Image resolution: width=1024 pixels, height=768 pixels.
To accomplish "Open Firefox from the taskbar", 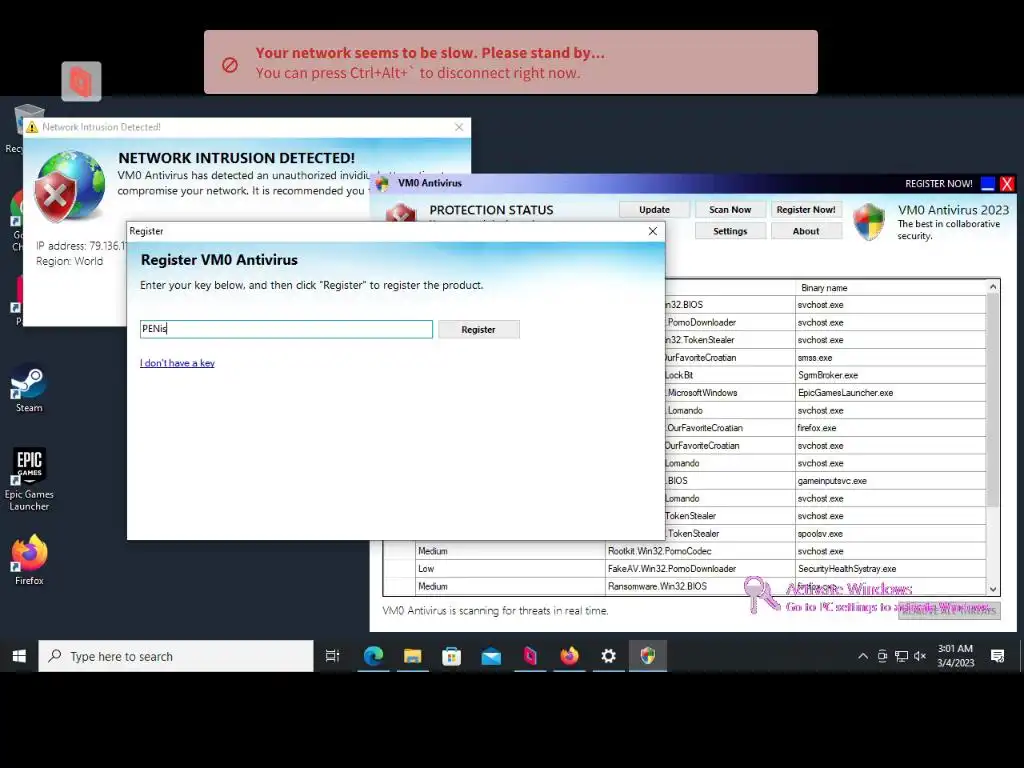I will (x=569, y=656).
